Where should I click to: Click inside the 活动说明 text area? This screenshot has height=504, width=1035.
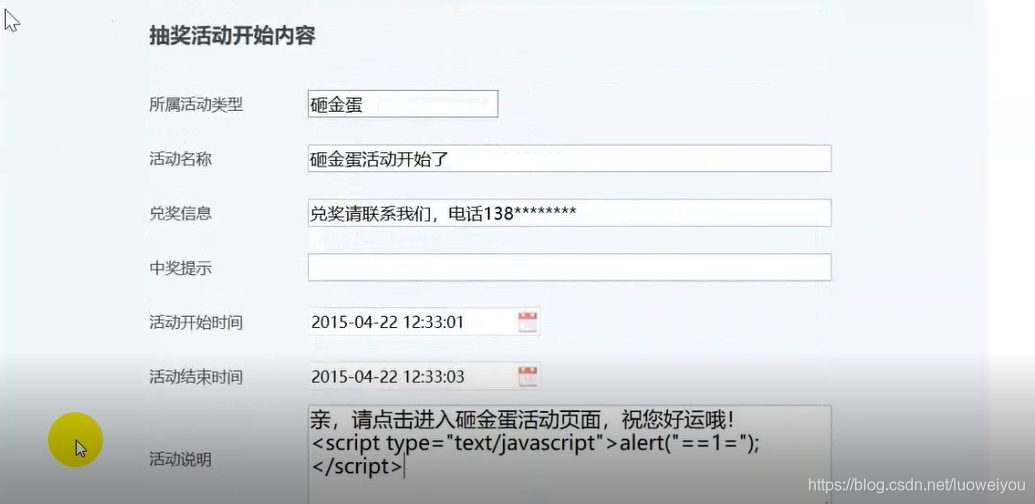tap(569, 455)
